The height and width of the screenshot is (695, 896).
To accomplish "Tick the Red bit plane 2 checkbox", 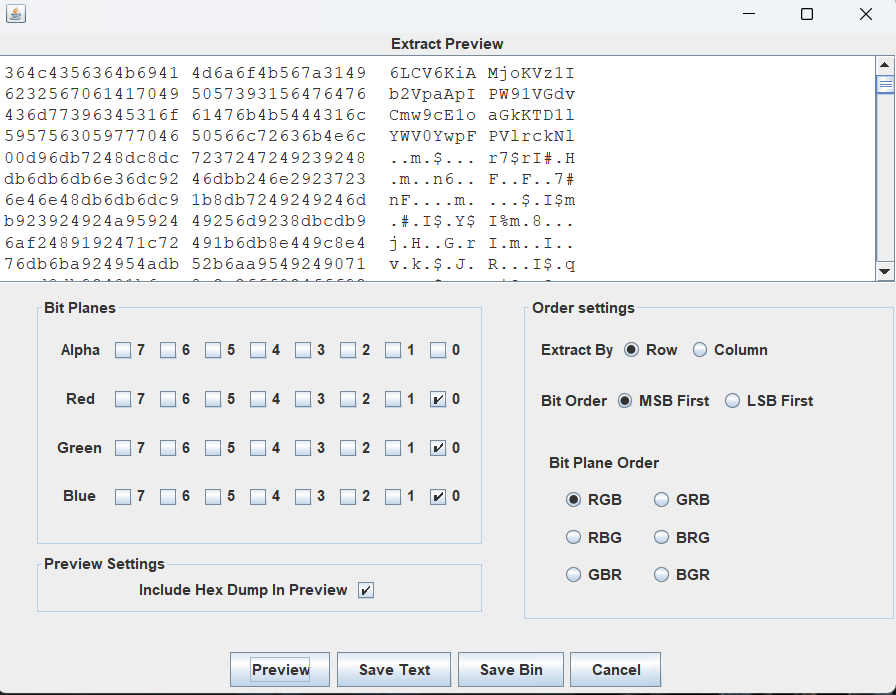I will (x=348, y=399).
